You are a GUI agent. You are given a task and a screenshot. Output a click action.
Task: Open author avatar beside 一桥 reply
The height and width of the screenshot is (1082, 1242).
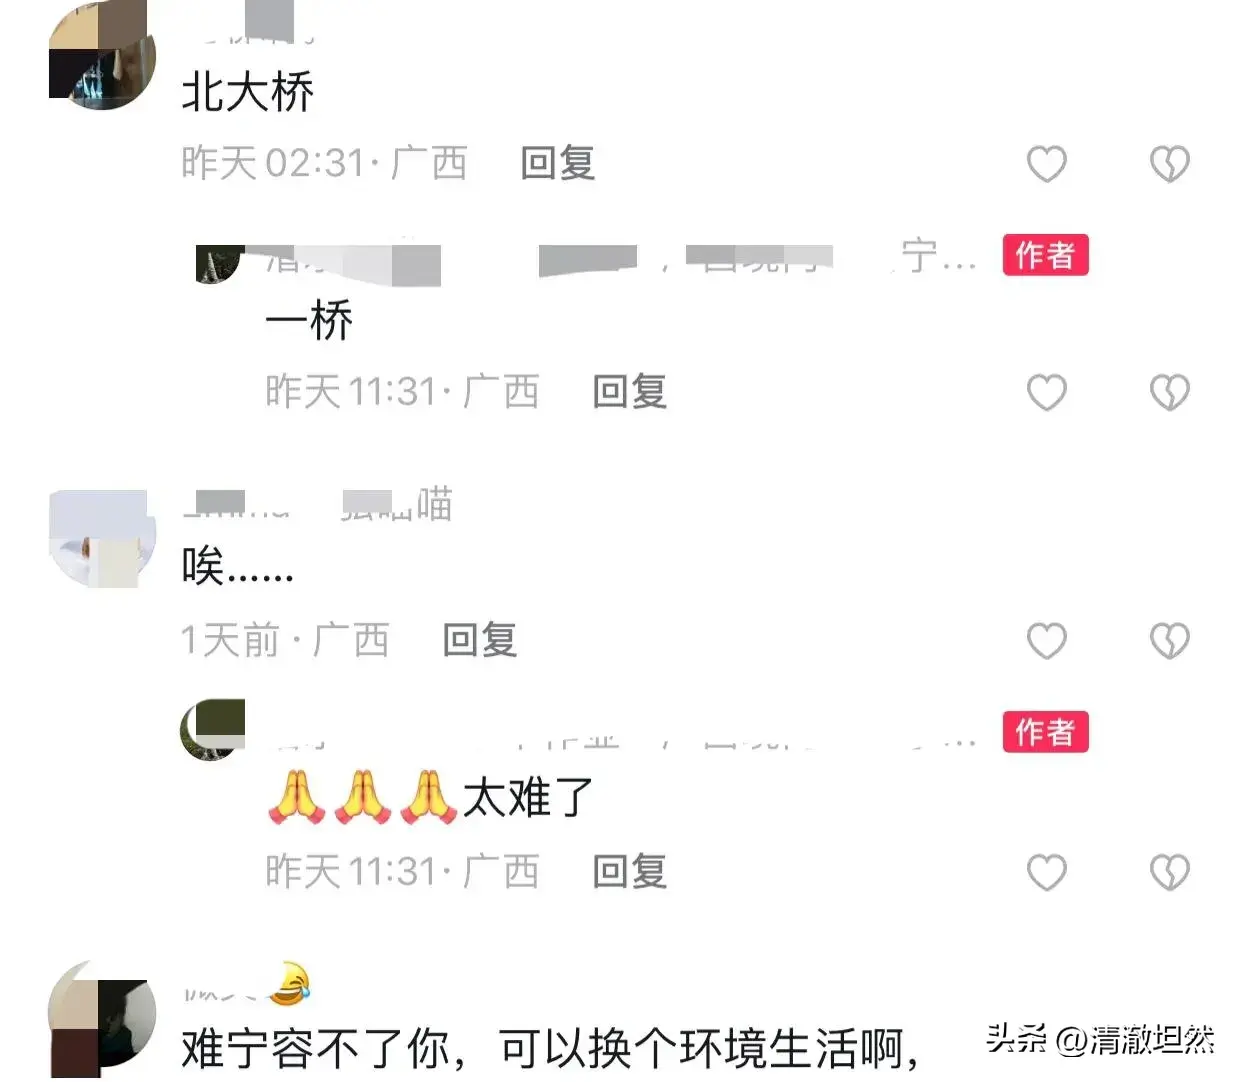pyautogui.click(x=219, y=263)
